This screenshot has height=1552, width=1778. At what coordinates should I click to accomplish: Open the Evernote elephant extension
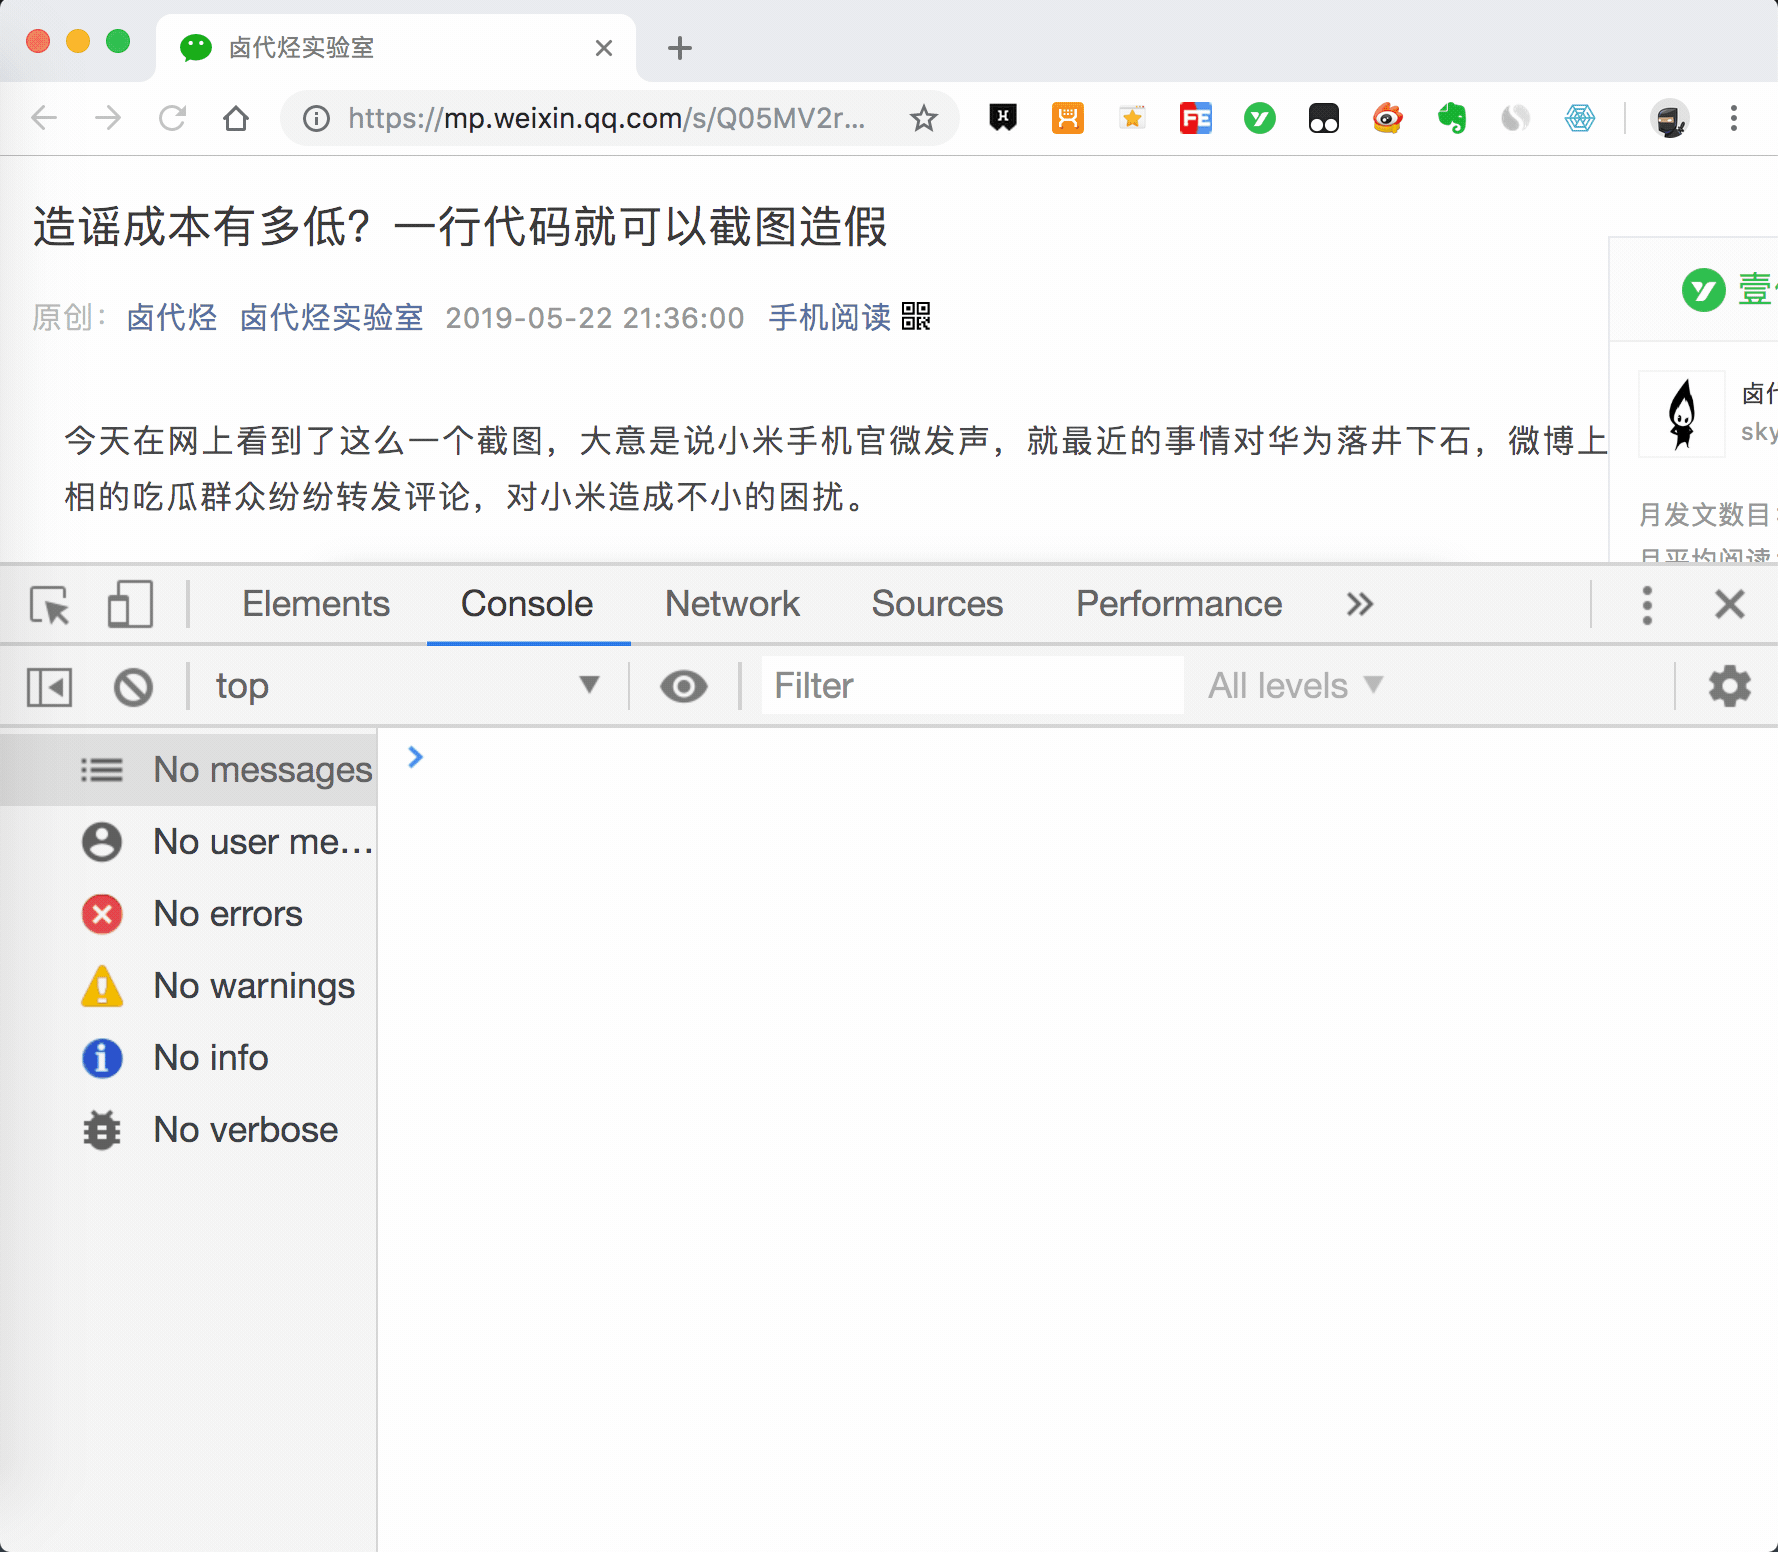[1452, 118]
